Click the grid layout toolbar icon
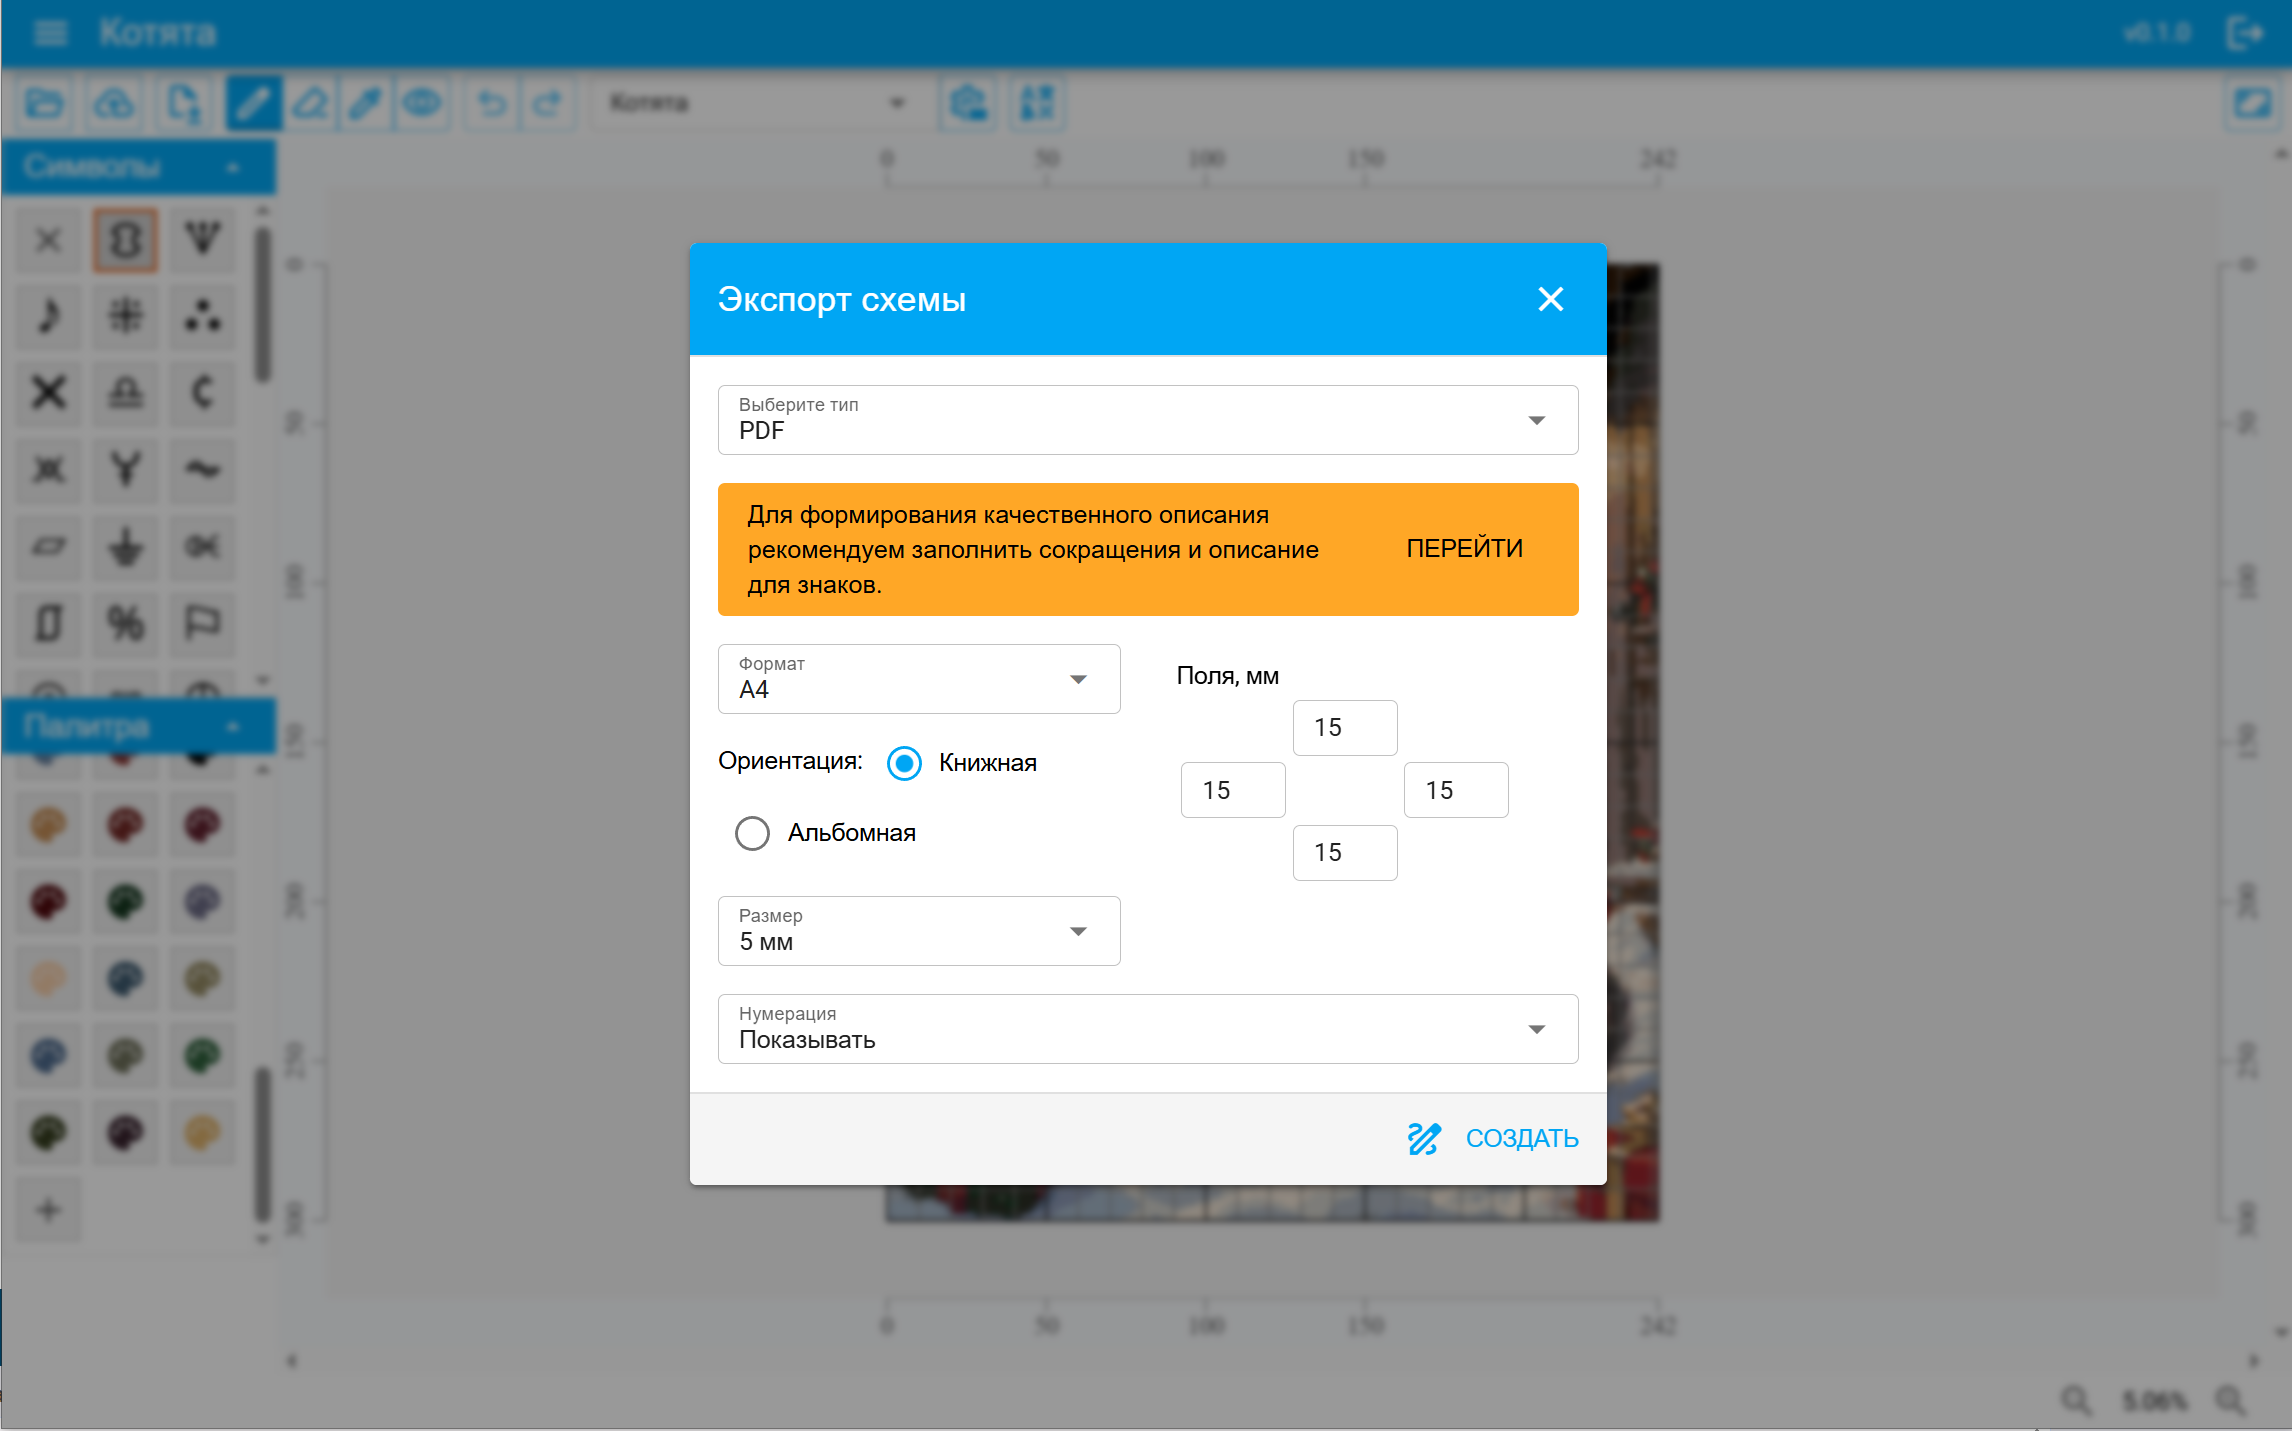Viewport: 2292px width, 1431px height. pyautogui.click(x=1037, y=103)
